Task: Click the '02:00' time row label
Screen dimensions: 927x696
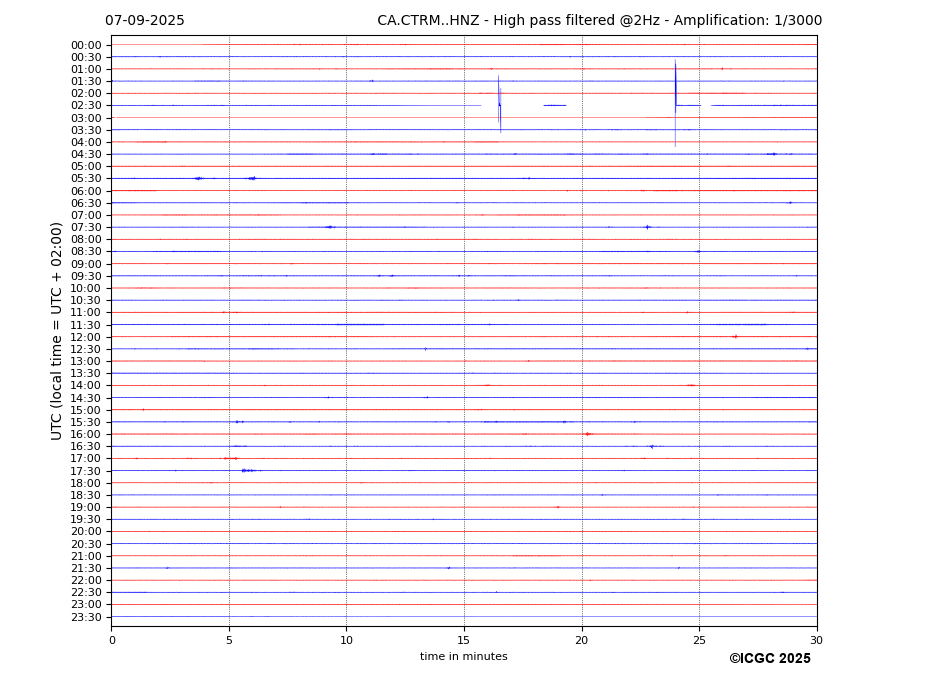Action: [86, 93]
